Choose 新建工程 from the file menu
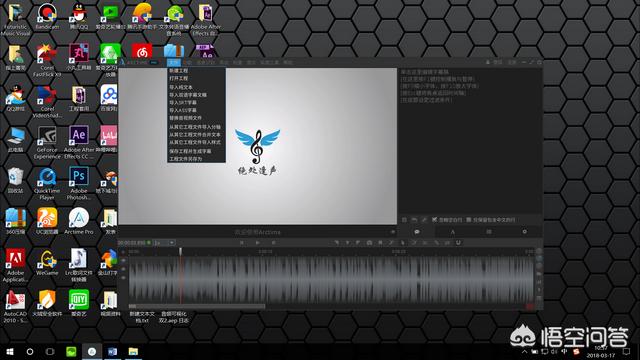The height and width of the screenshot is (360, 640). pos(179,71)
